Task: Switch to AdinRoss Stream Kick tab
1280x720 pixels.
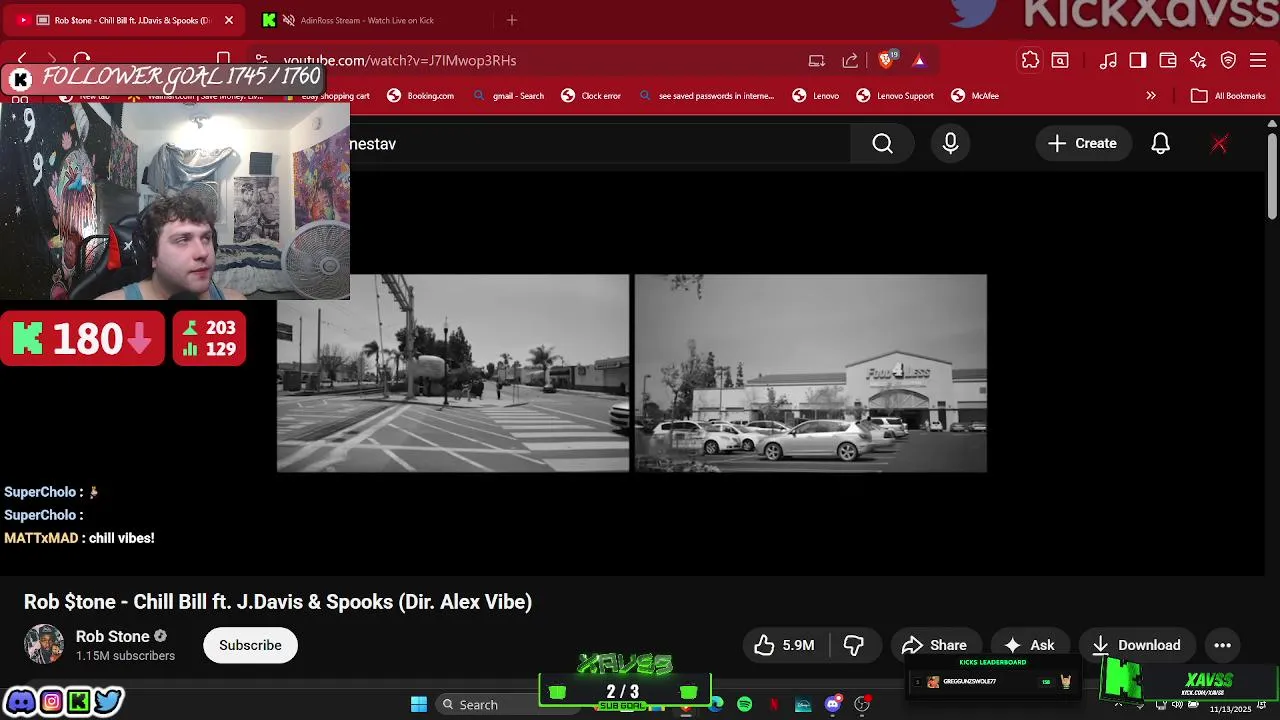Action: tap(367, 20)
